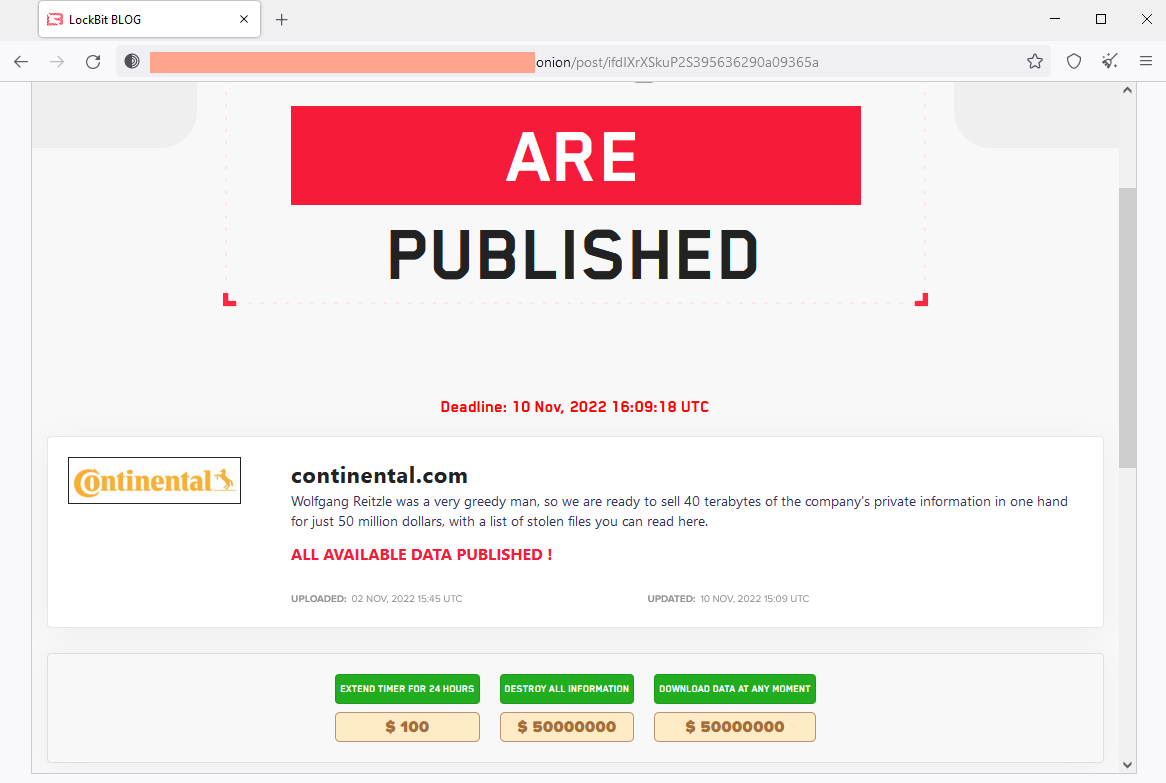The height and width of the screenshot is (783, 1166).
Task: Bookmark this page with the star
Action: [x=1034, y=62]
